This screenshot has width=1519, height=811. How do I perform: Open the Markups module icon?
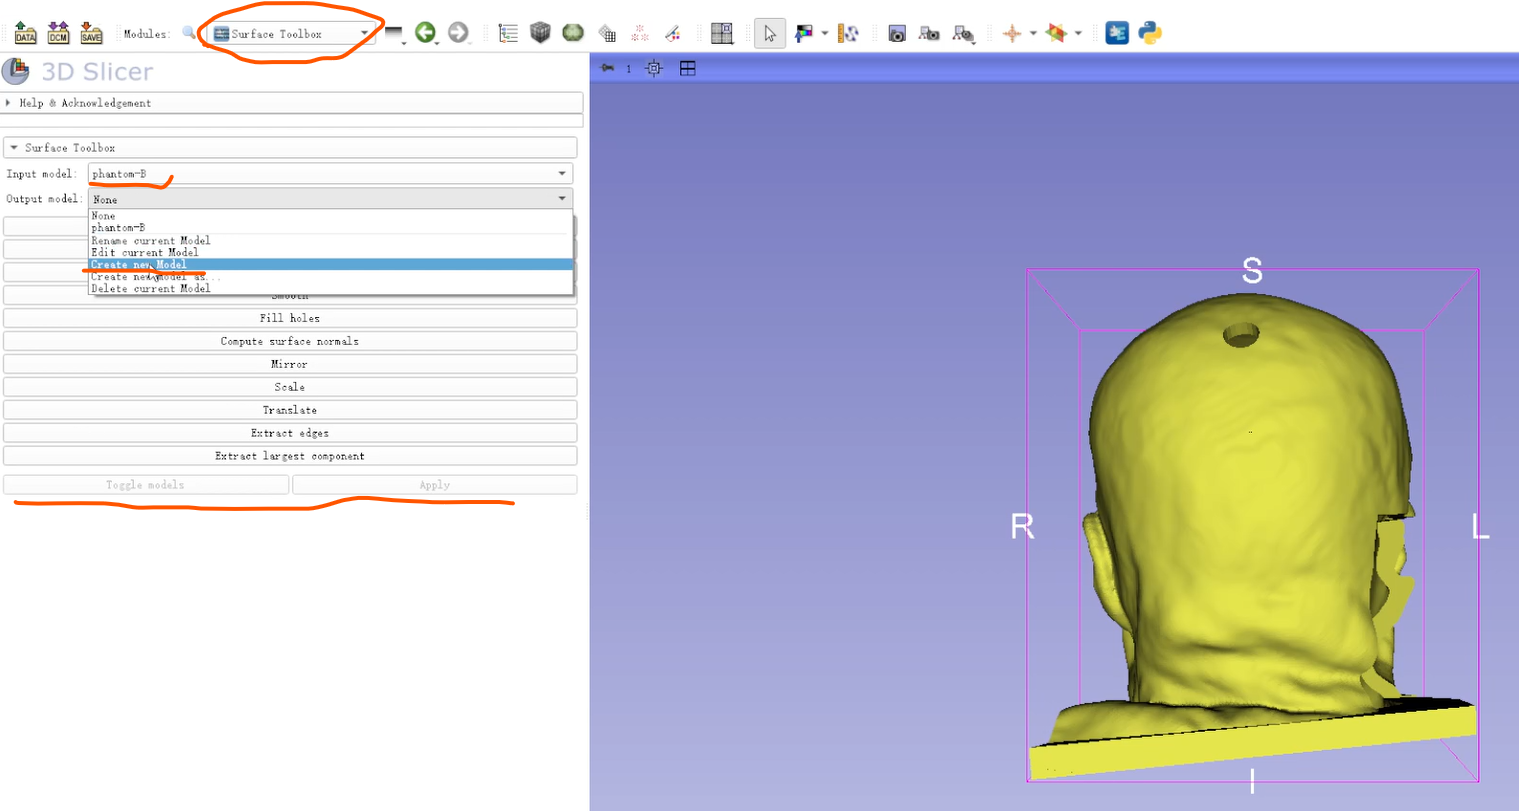tap(640, 33)
